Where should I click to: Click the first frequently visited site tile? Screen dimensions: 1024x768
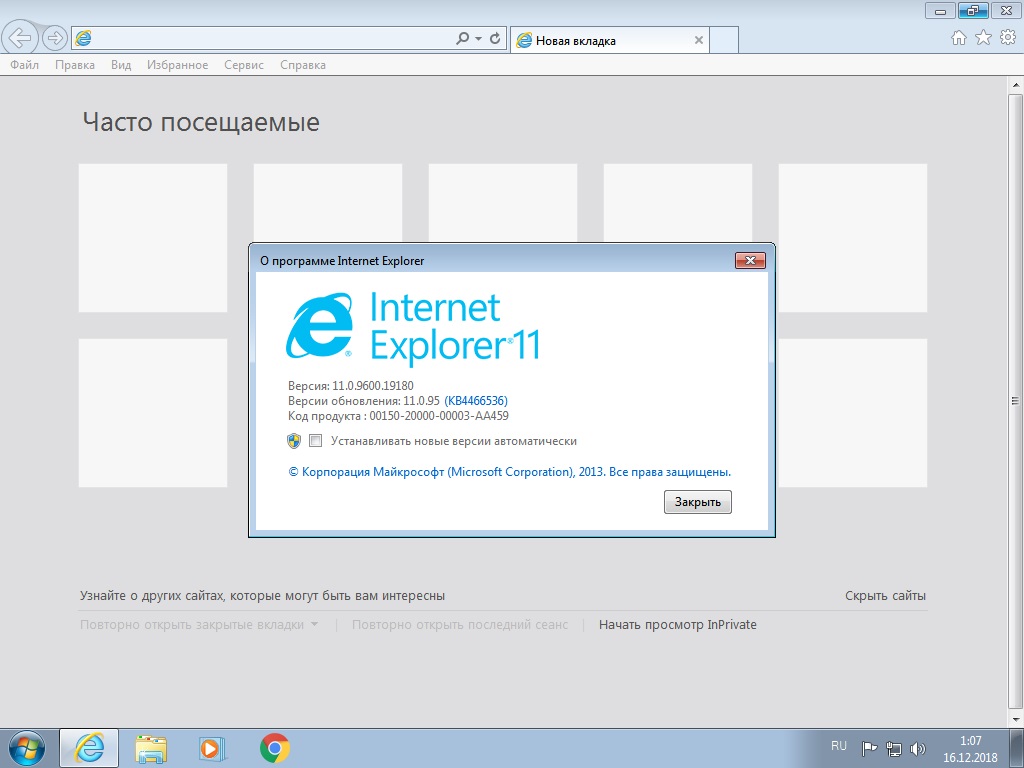(x=153, y=238)
